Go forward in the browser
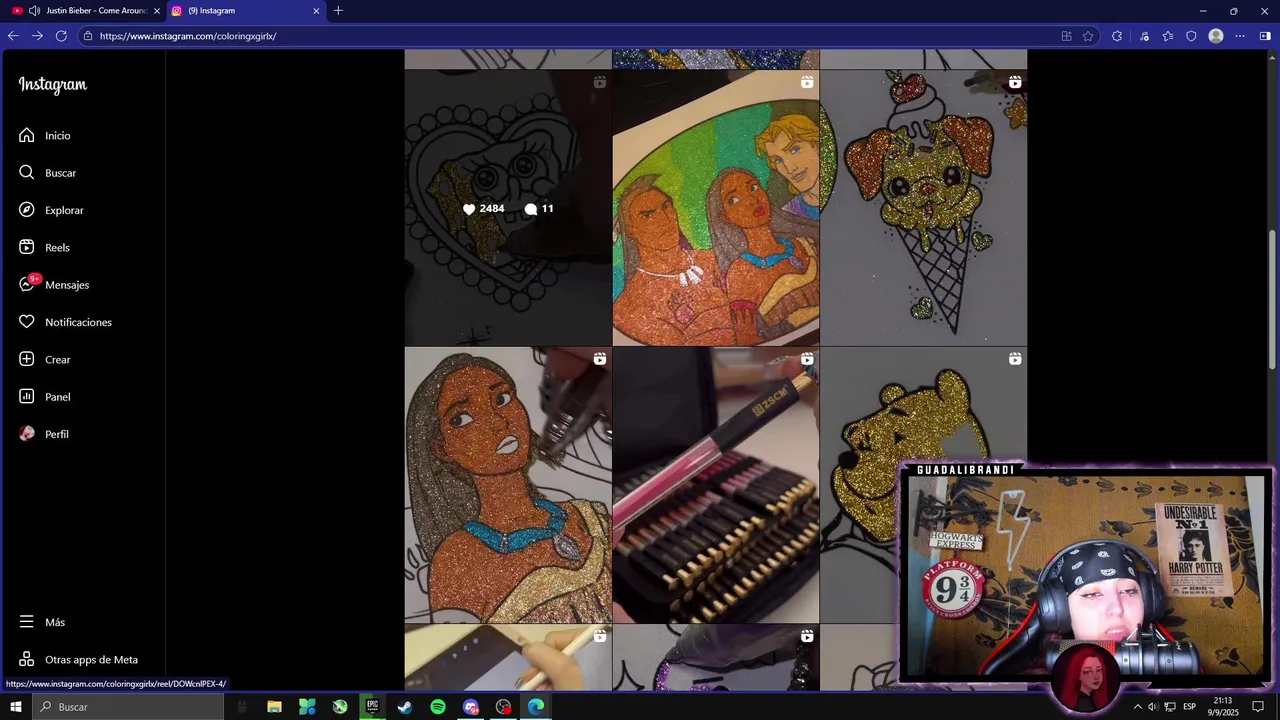1280x720 pixels. (37, 36)
